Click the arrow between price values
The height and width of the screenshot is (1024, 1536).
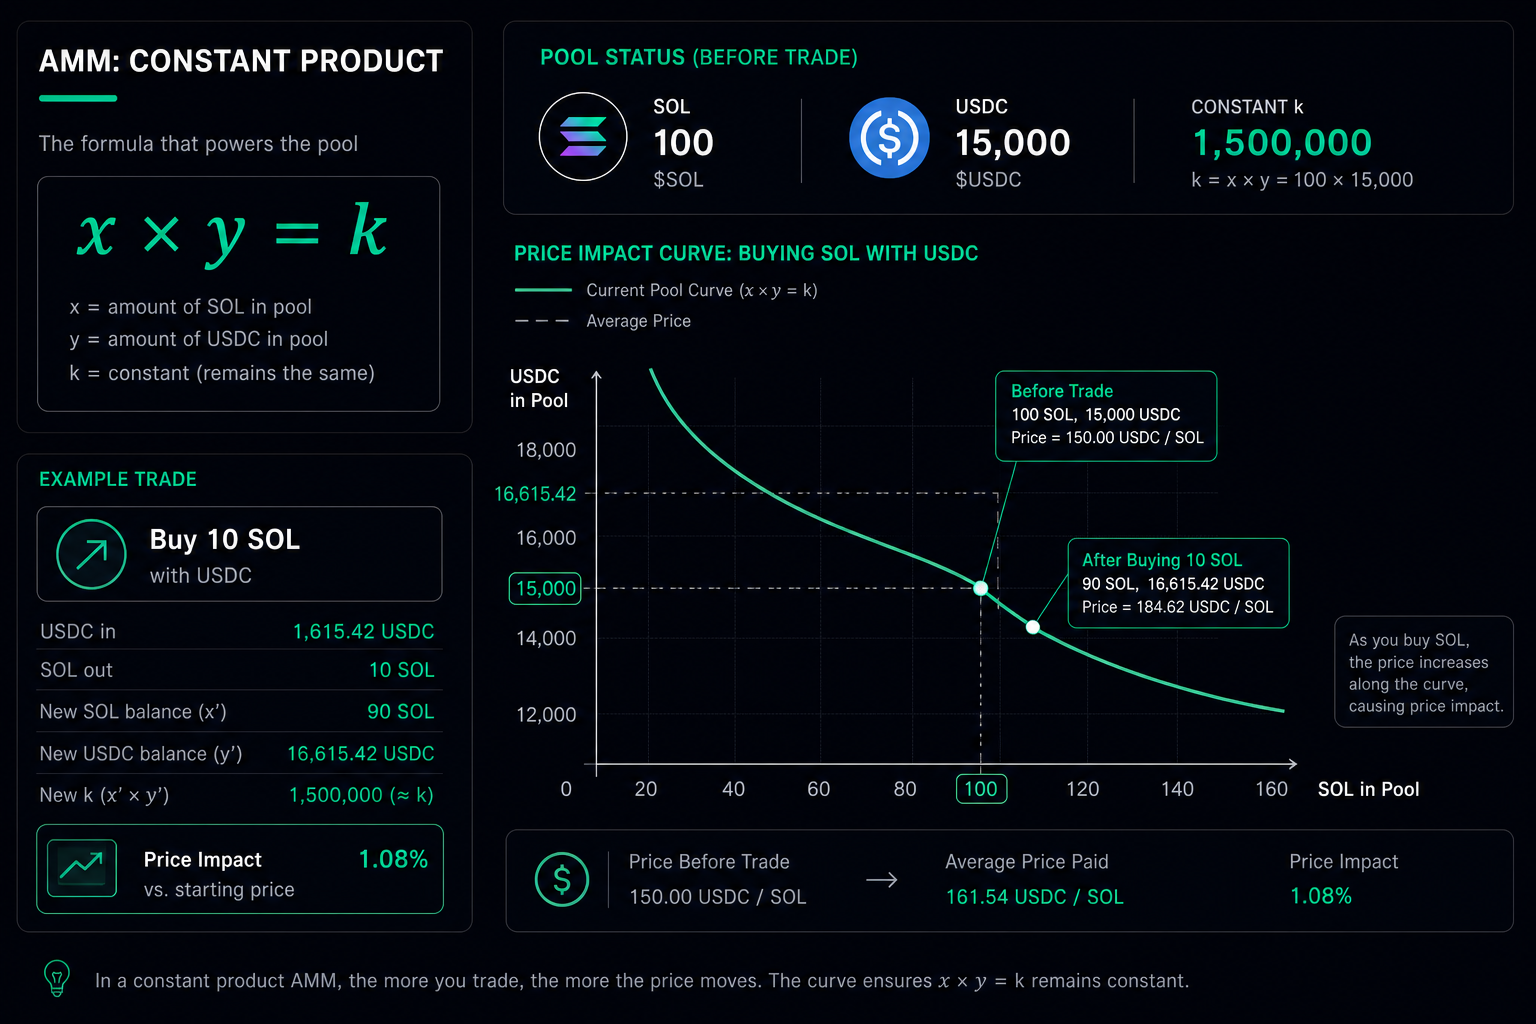click(881, 880)
